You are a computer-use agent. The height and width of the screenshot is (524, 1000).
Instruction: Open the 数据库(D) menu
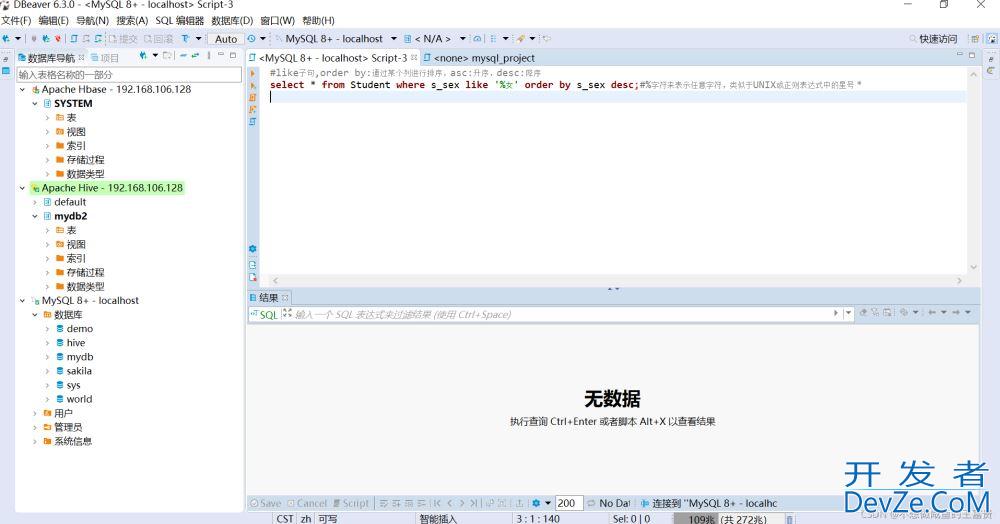pos(232,20)
